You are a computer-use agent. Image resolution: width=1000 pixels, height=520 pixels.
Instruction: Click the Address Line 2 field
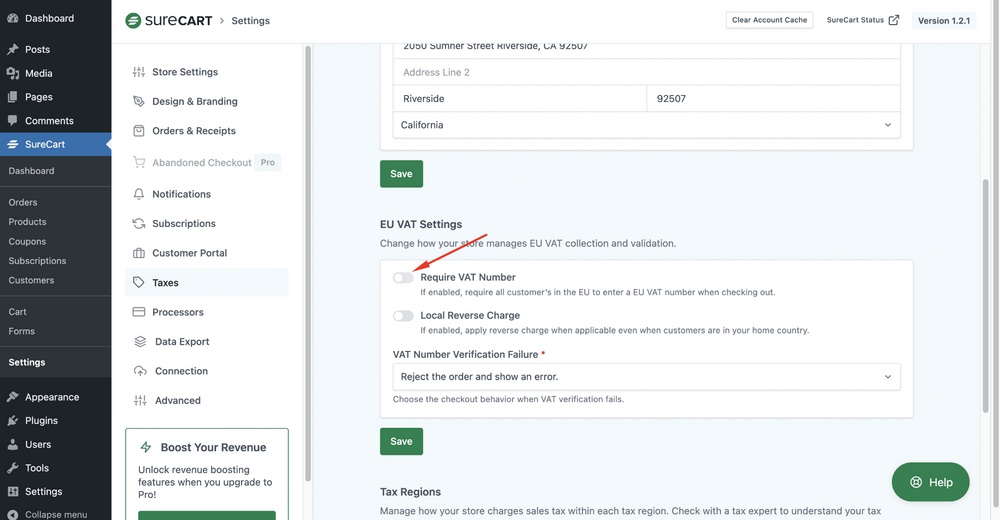(x=647, y=72)
